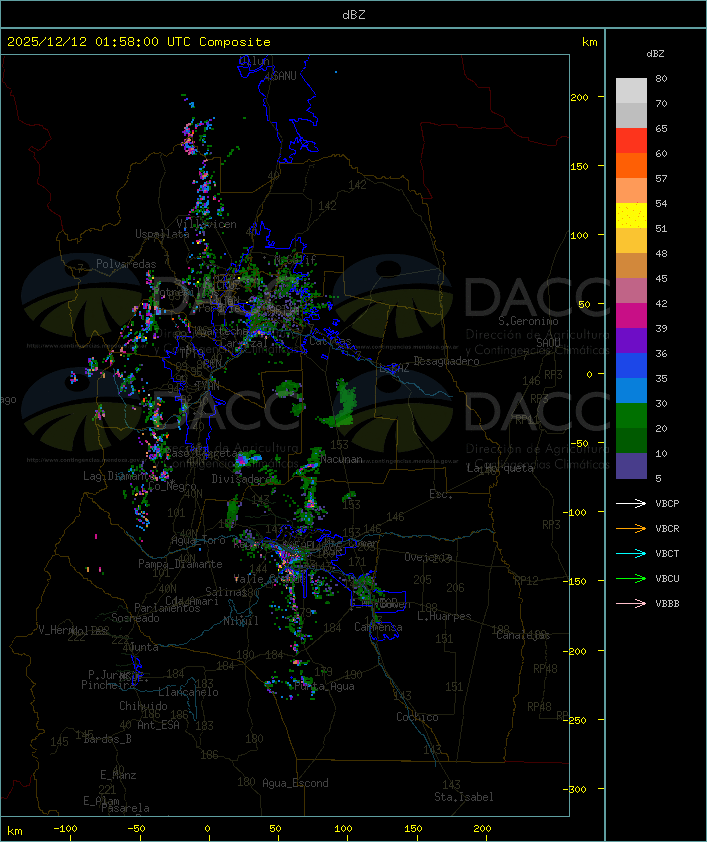Click the Desaguadero place label

pyautogui.click(x=446, y=361)
